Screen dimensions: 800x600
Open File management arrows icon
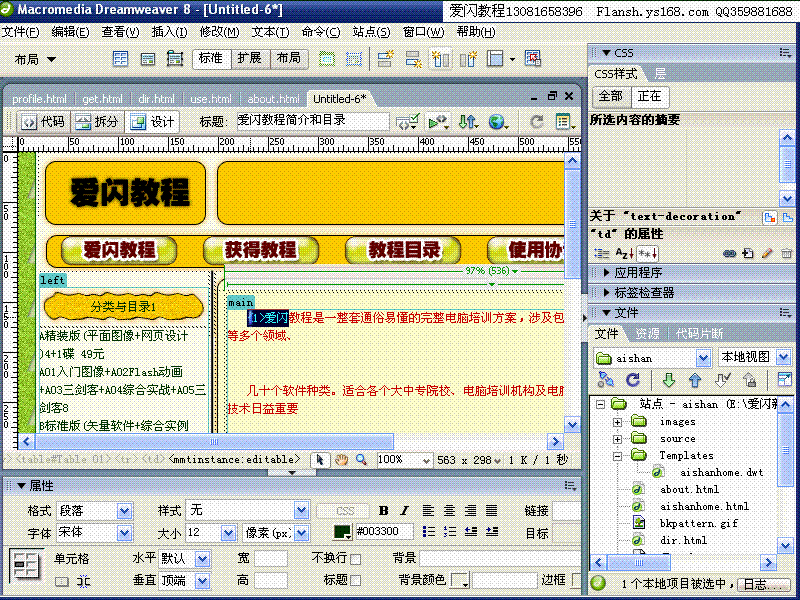coord(467,122)
